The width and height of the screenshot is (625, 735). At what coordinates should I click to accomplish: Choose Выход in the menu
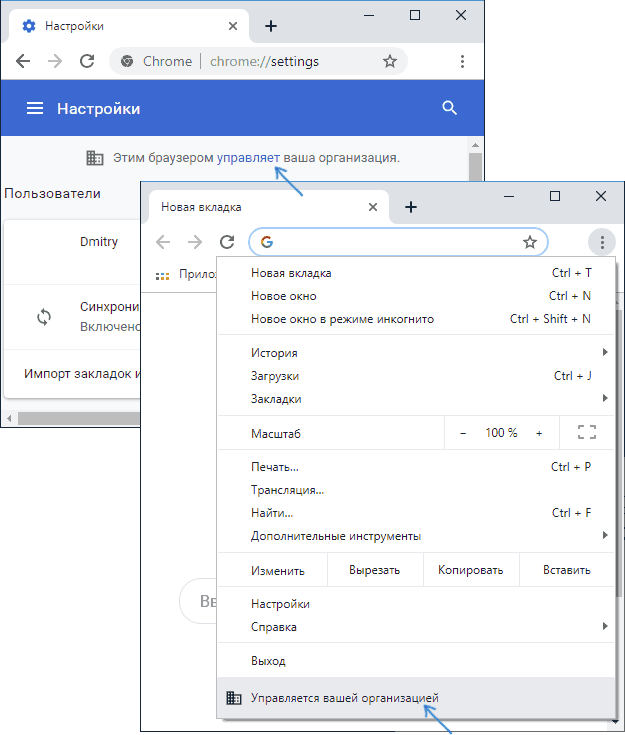[x=416, y=661]
